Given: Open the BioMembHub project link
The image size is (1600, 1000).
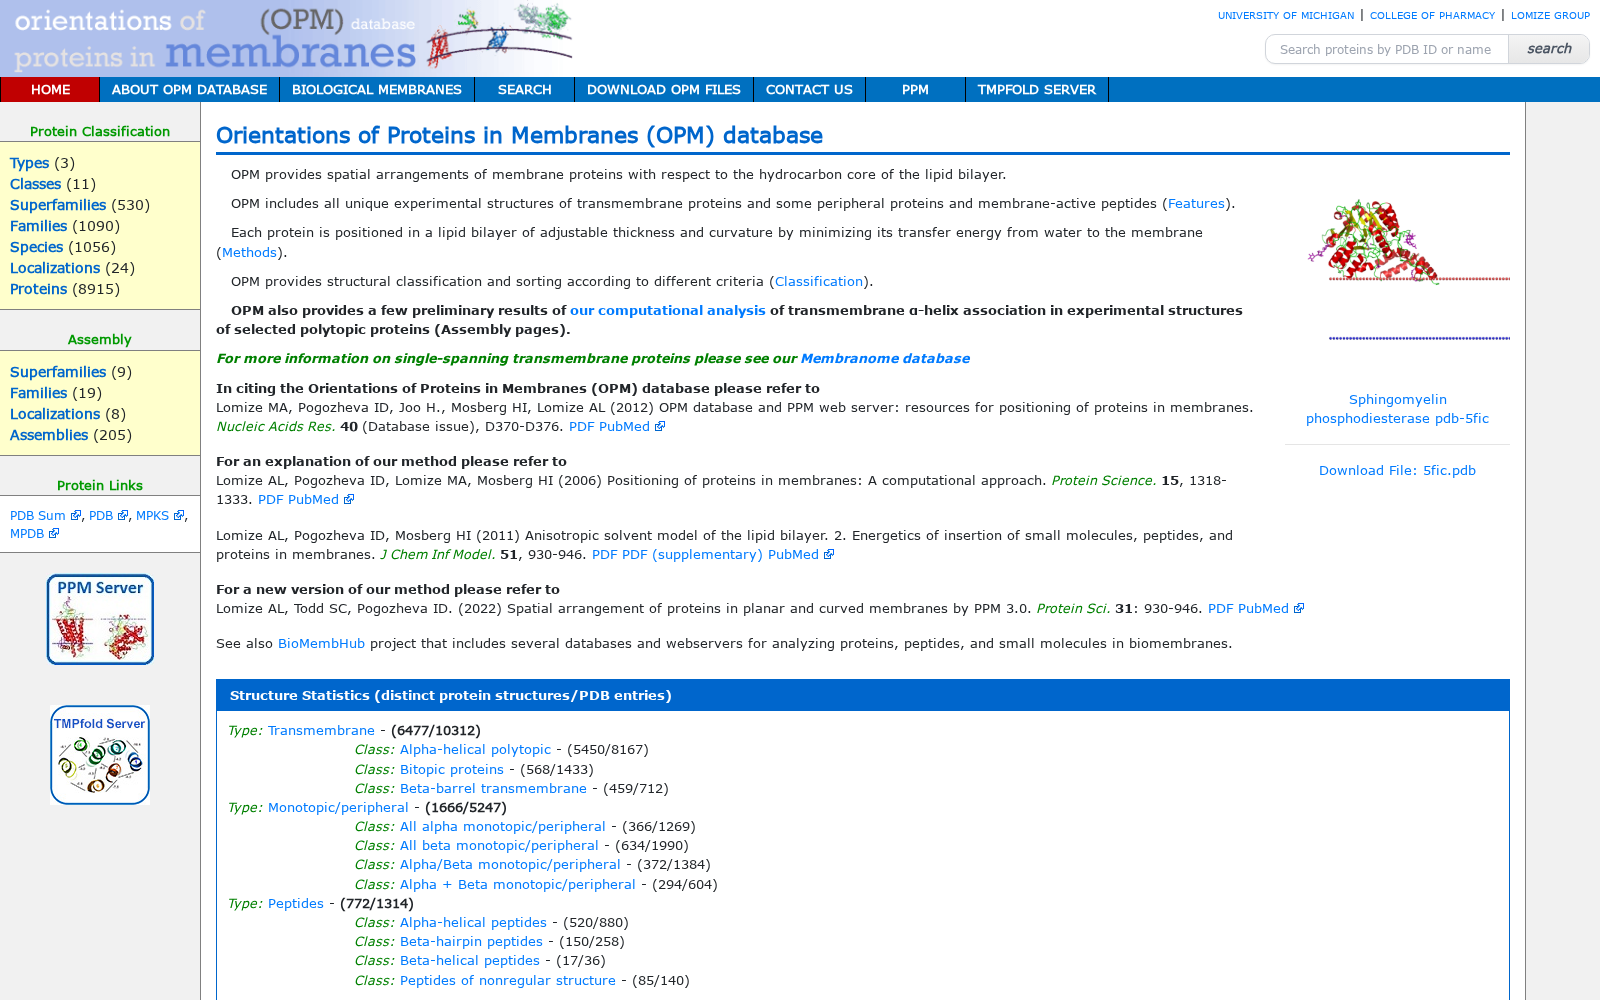Looking at the screenshot, I should point(321,644).
